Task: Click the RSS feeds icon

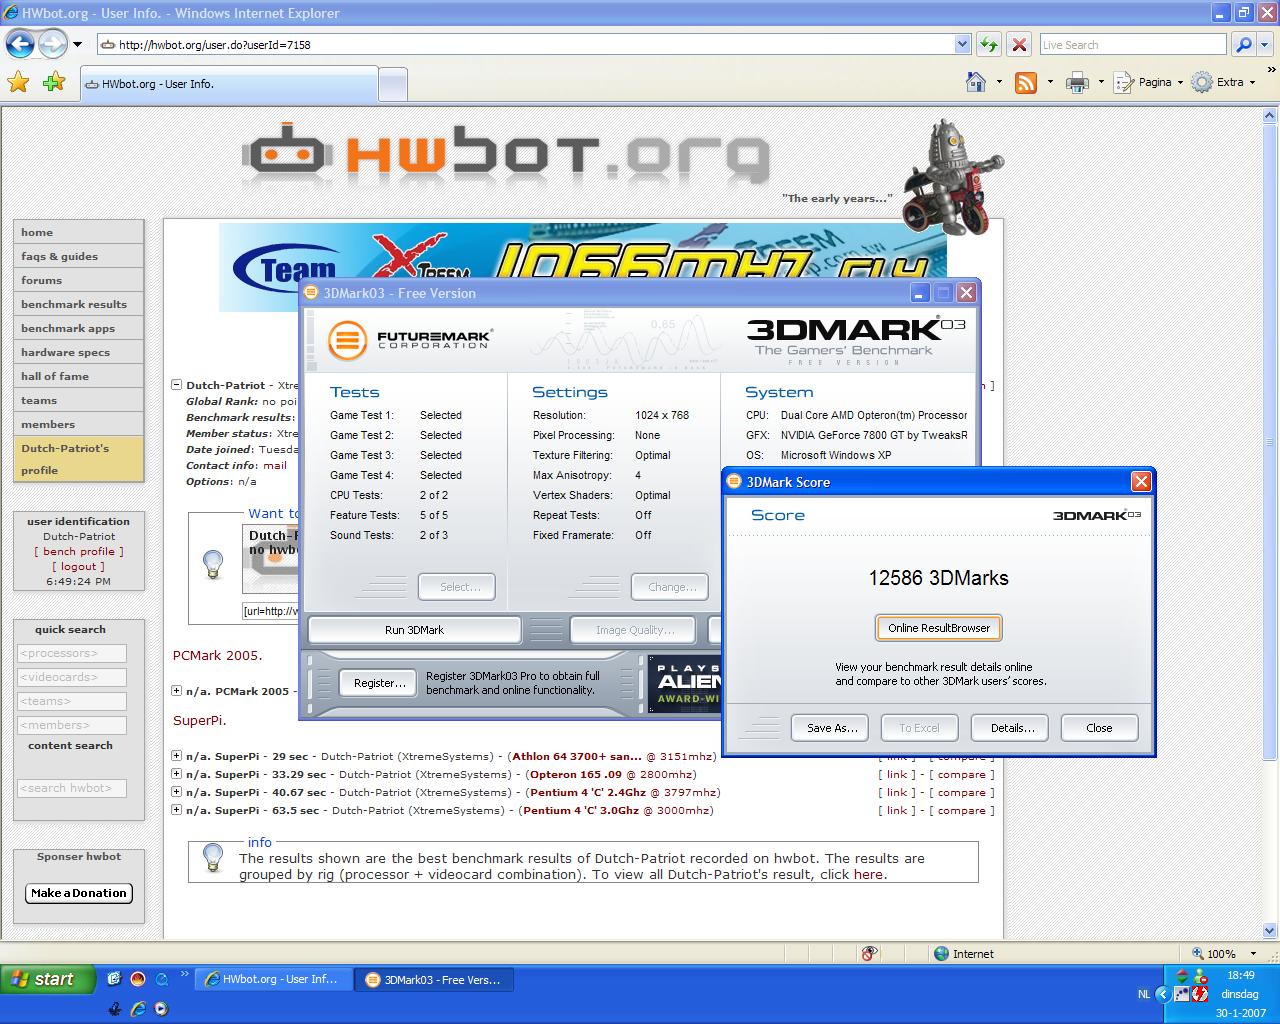Action: pyautogui.click(x=1026, y=83)
